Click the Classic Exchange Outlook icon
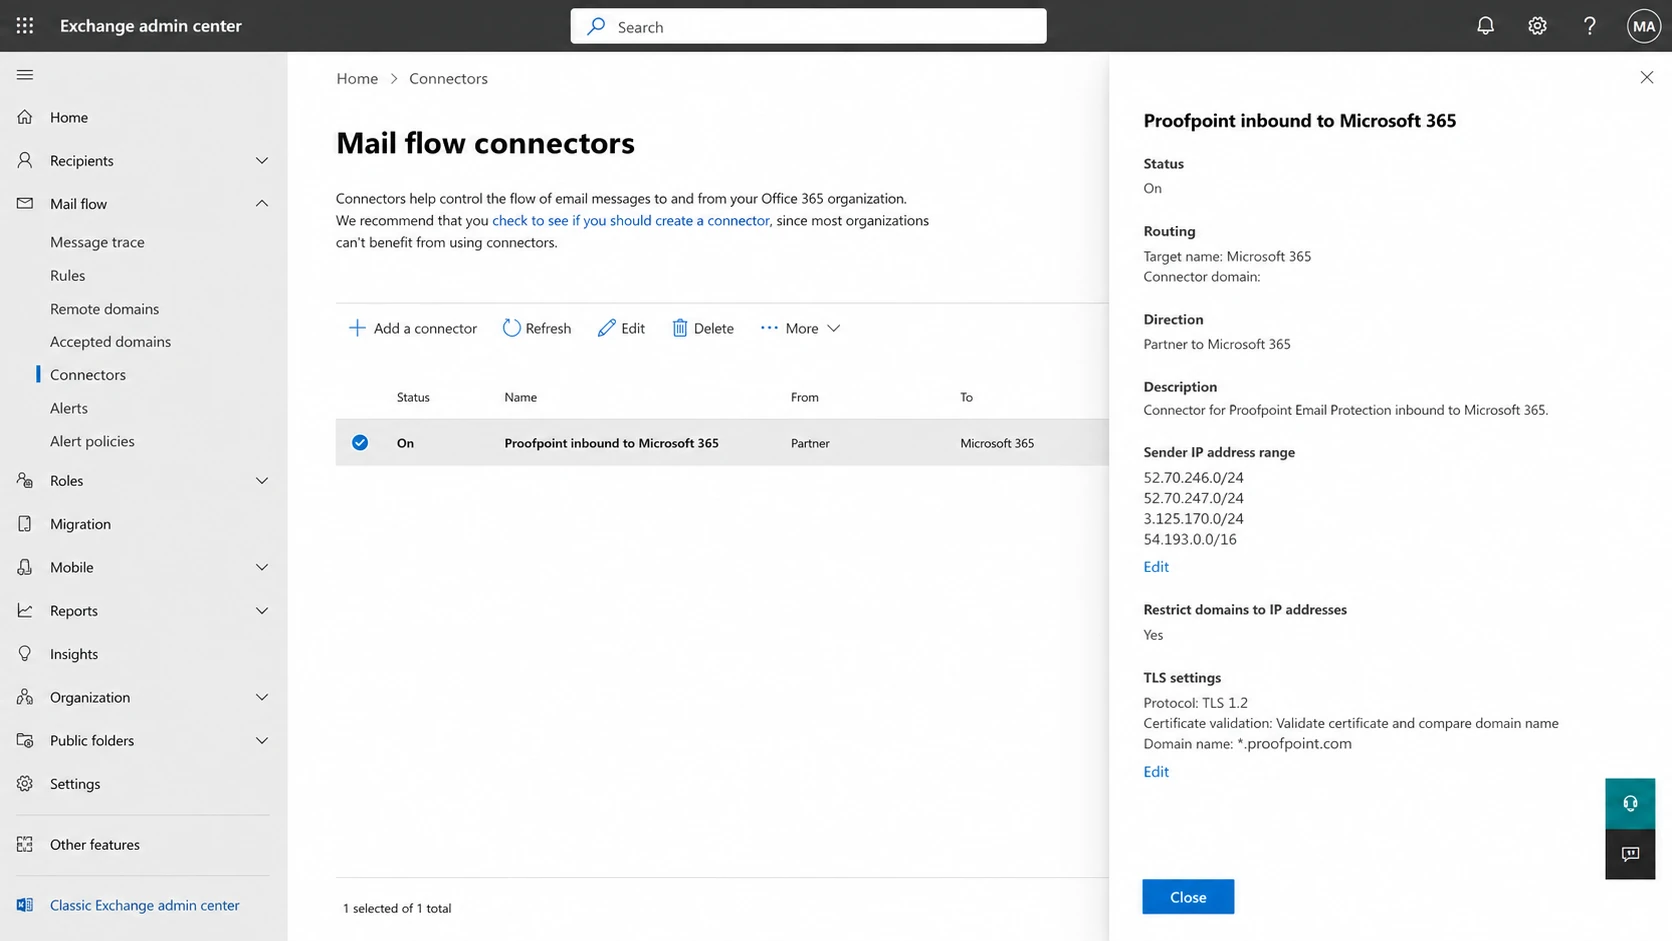The height and width of the screenshot is (941, 1672). (25, 905)
